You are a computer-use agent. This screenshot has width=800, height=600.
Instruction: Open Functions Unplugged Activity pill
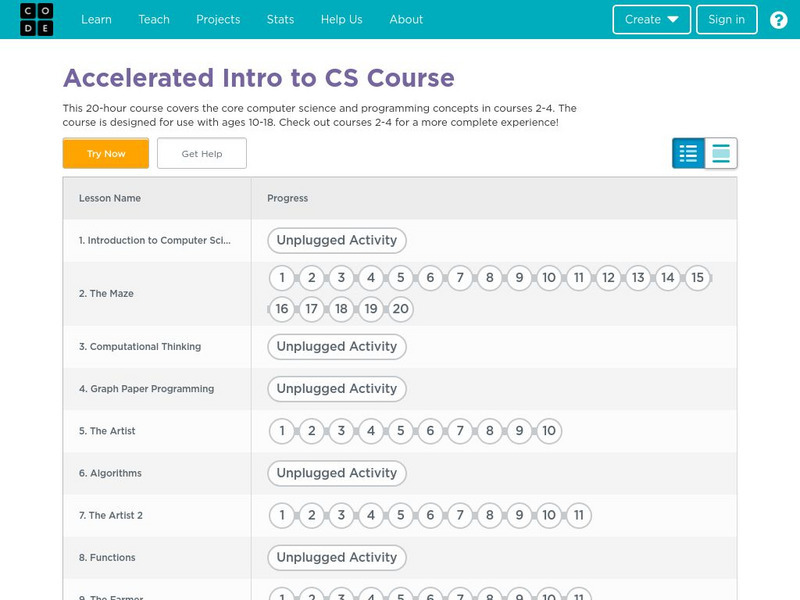click(337, 558)
